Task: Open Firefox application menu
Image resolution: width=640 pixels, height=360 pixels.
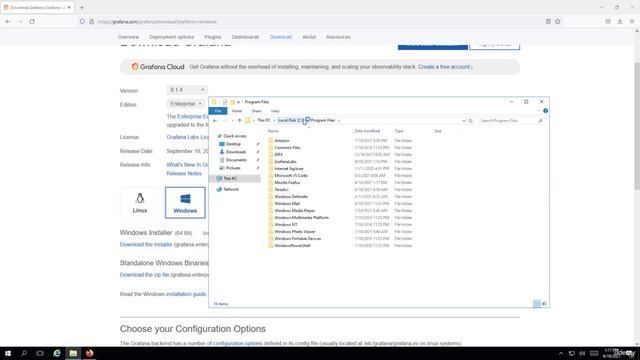Action: pos(631,22)
